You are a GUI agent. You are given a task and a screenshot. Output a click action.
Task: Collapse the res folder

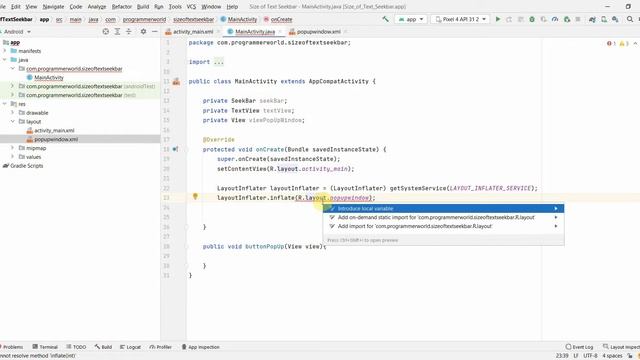pos(5,104)
